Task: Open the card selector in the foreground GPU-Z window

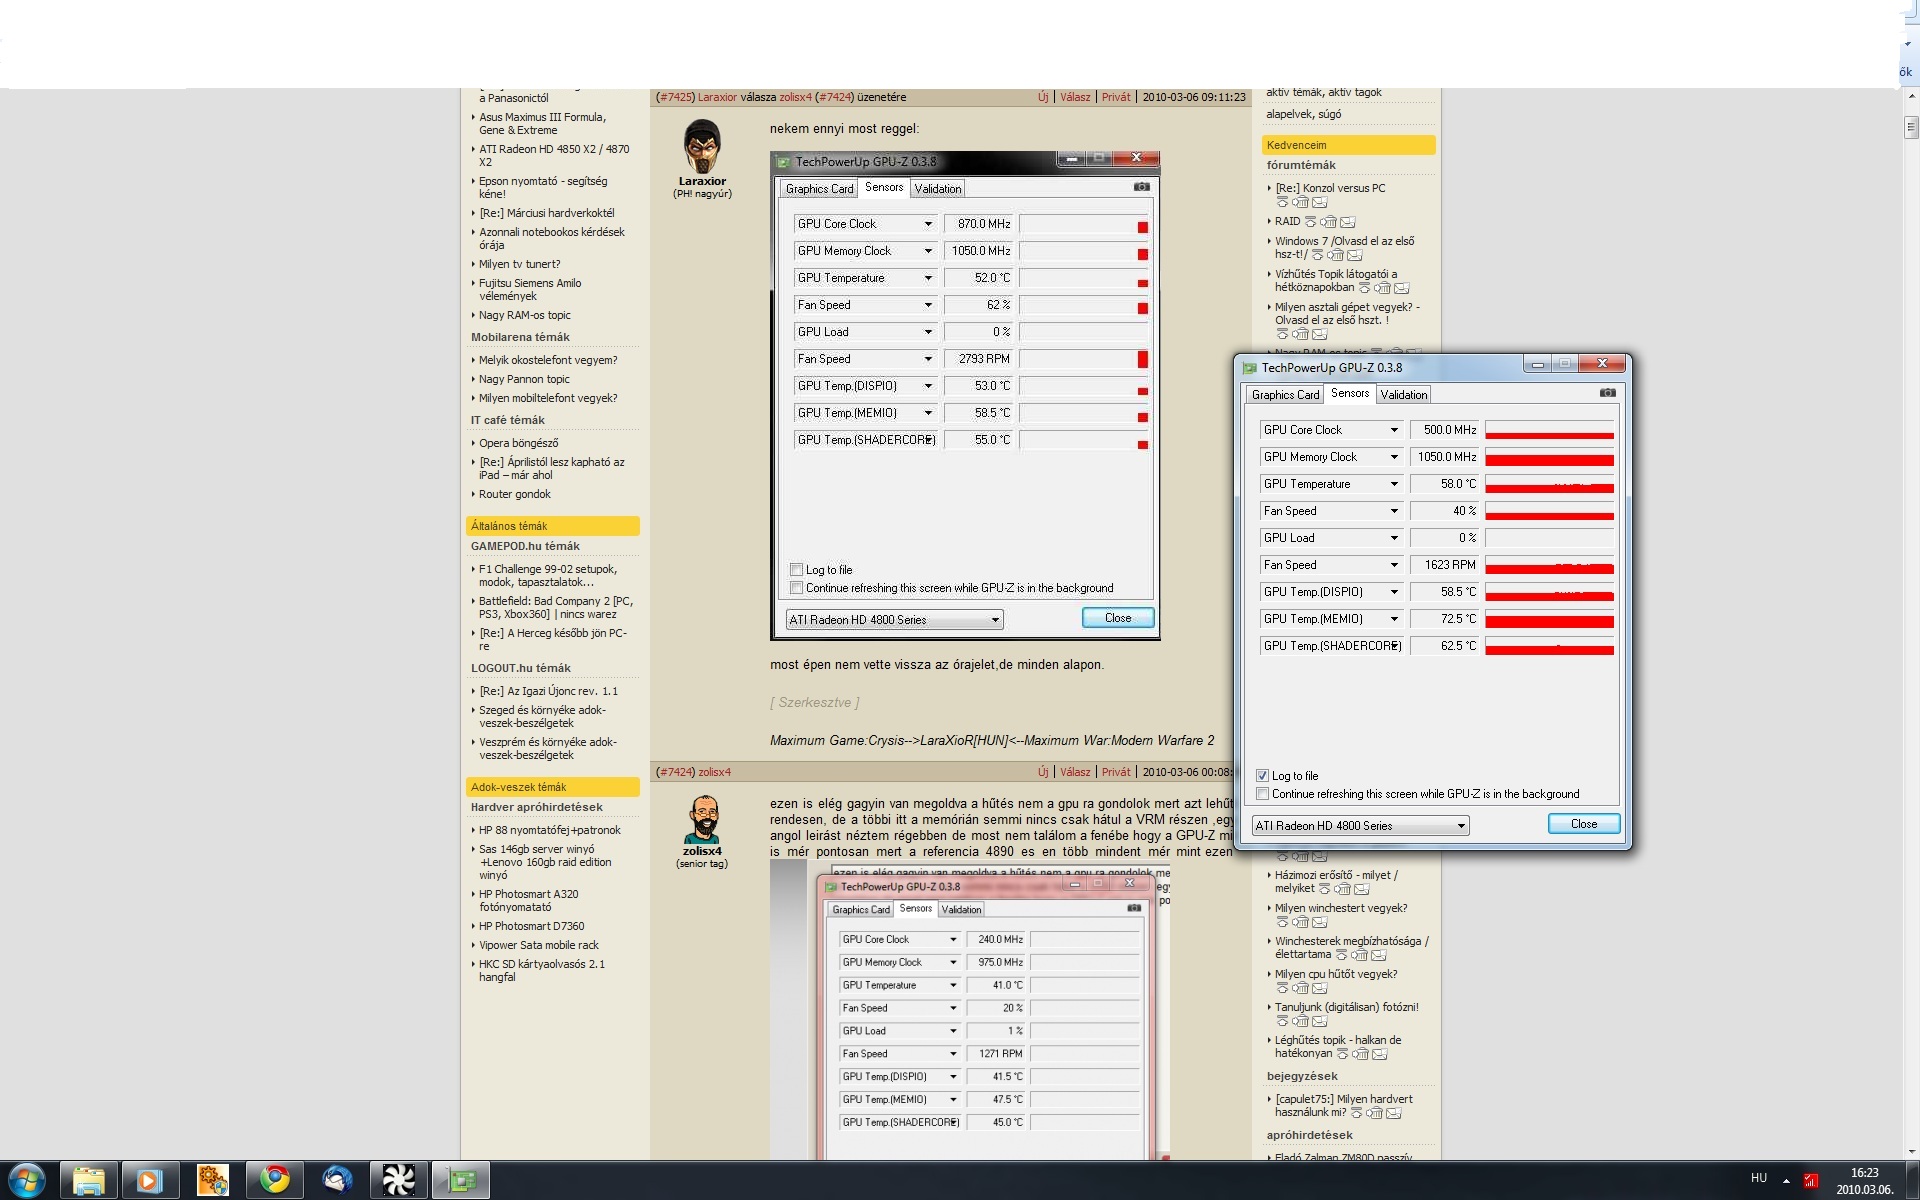Action: tap(1360, 826)
